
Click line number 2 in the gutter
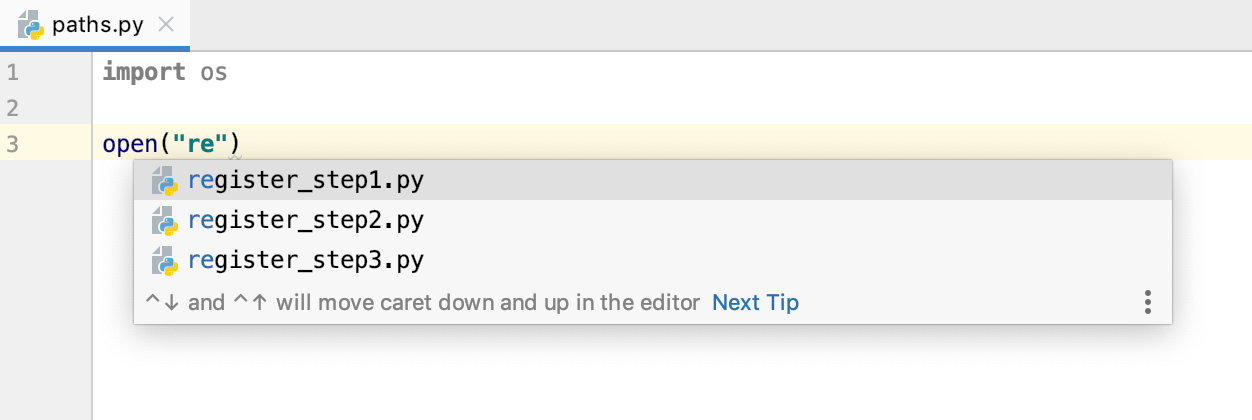point(12,108)
